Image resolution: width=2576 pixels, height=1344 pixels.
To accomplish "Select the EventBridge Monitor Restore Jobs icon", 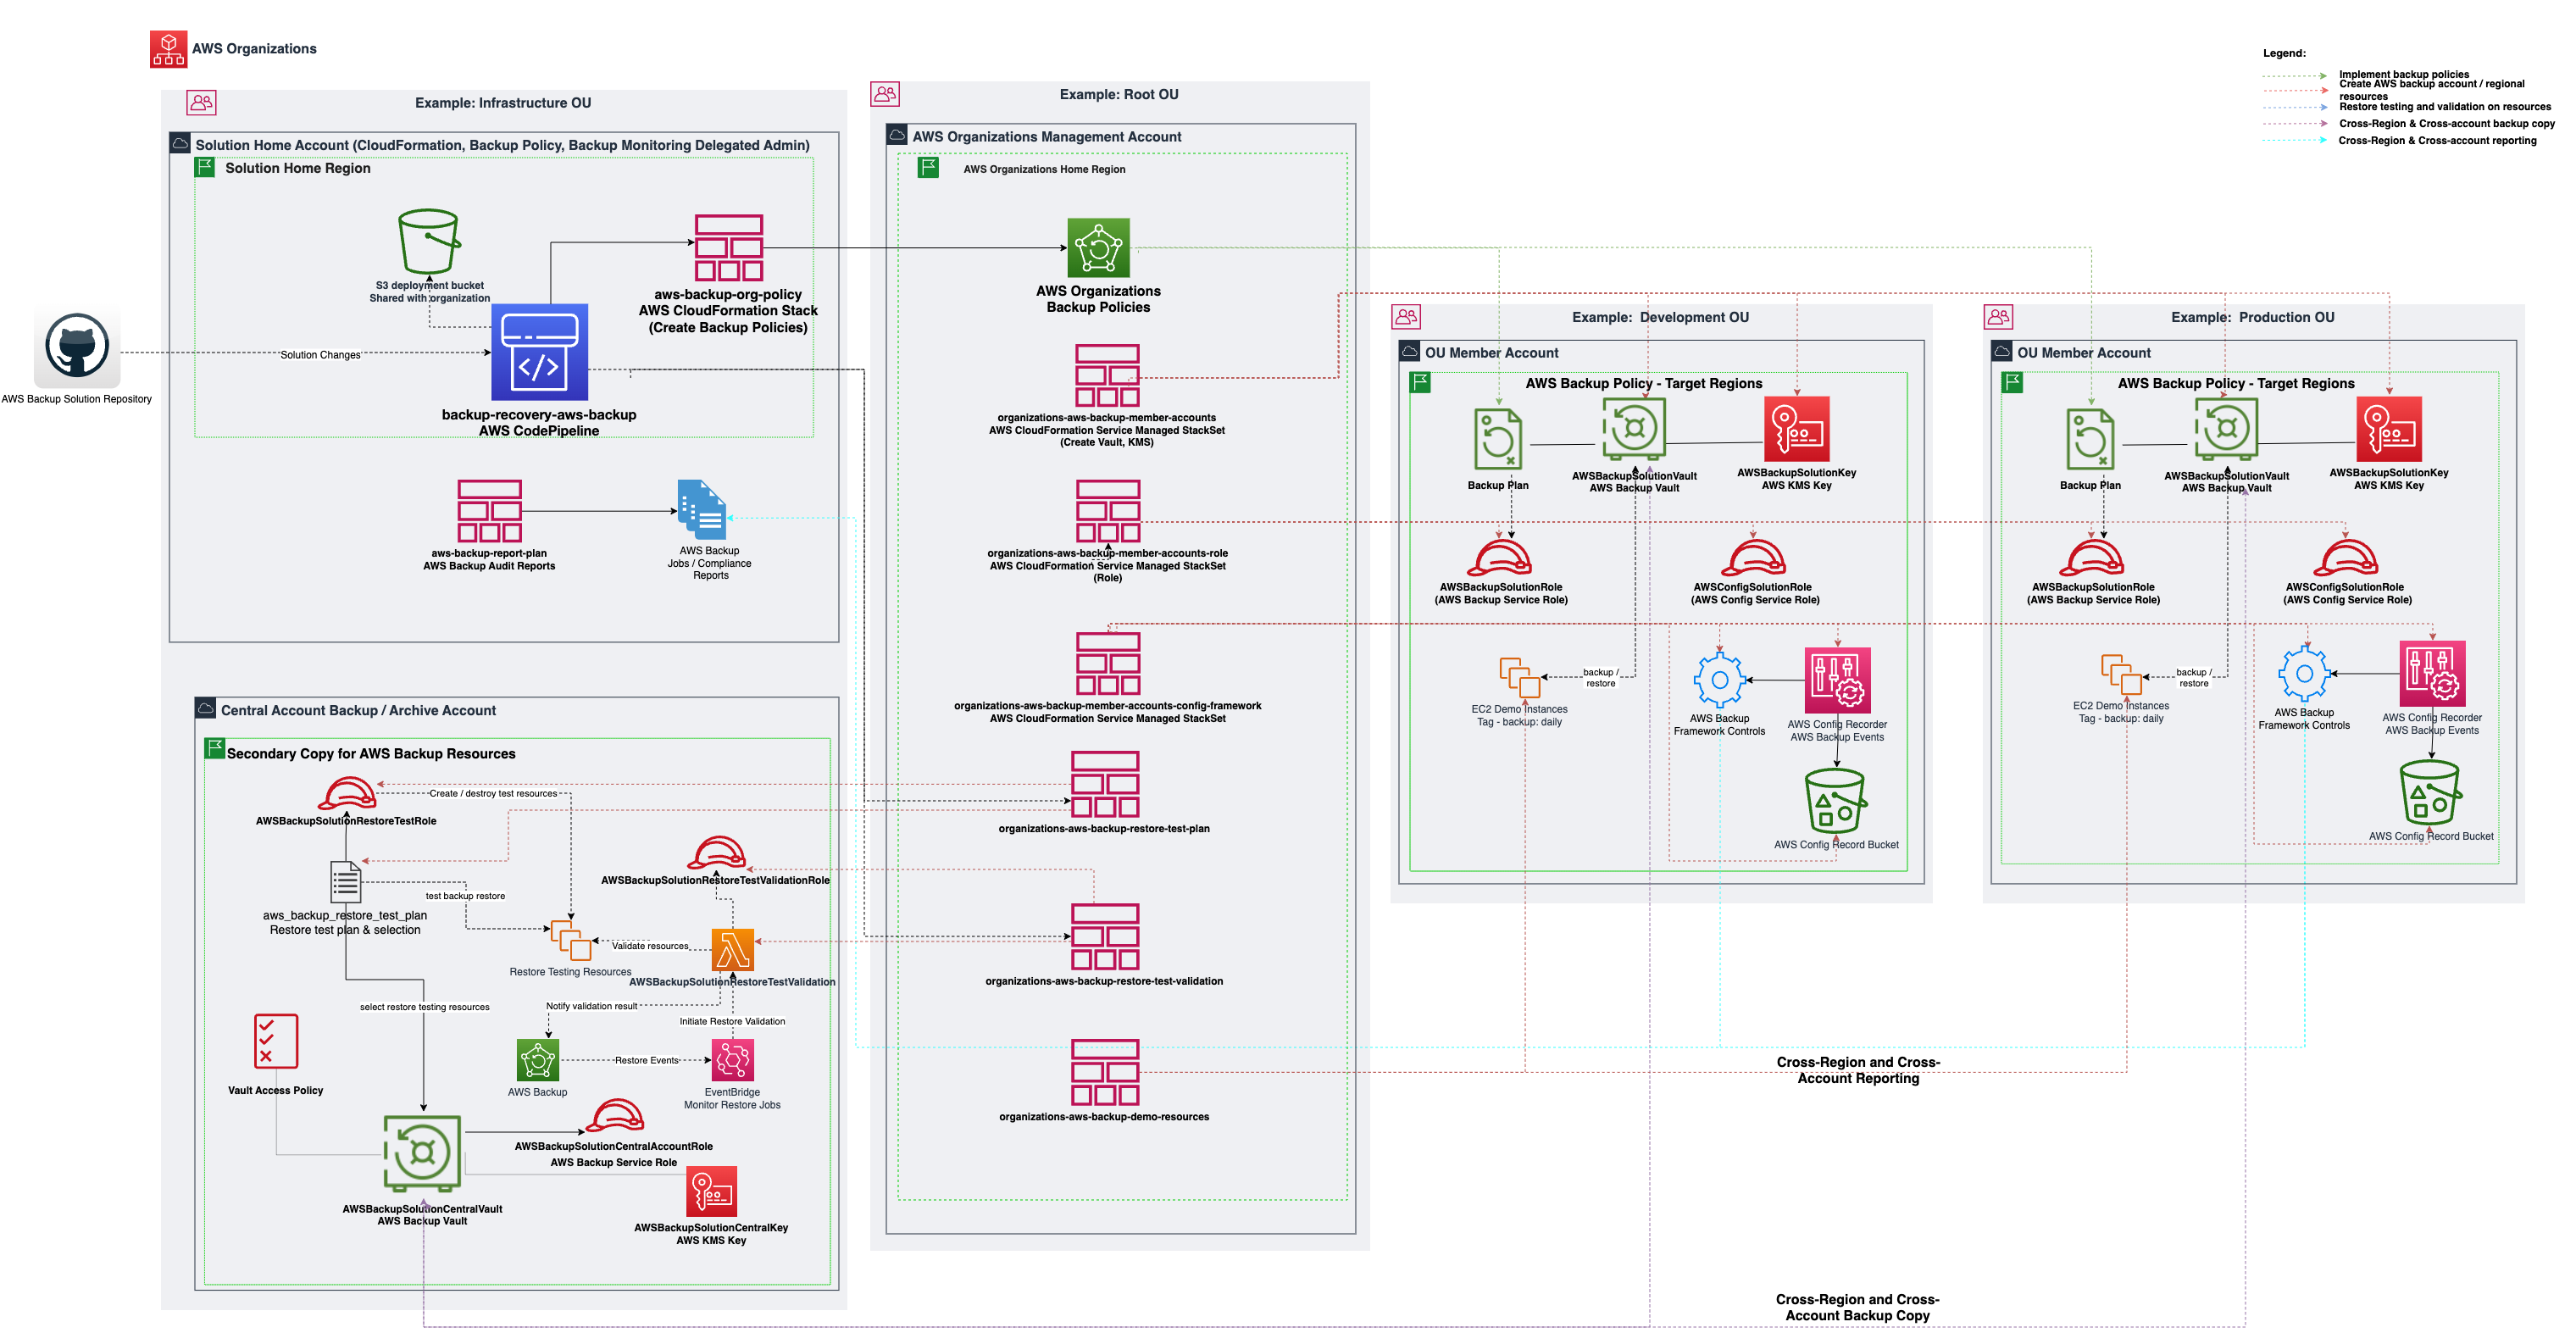I will tap(732, 1060).
